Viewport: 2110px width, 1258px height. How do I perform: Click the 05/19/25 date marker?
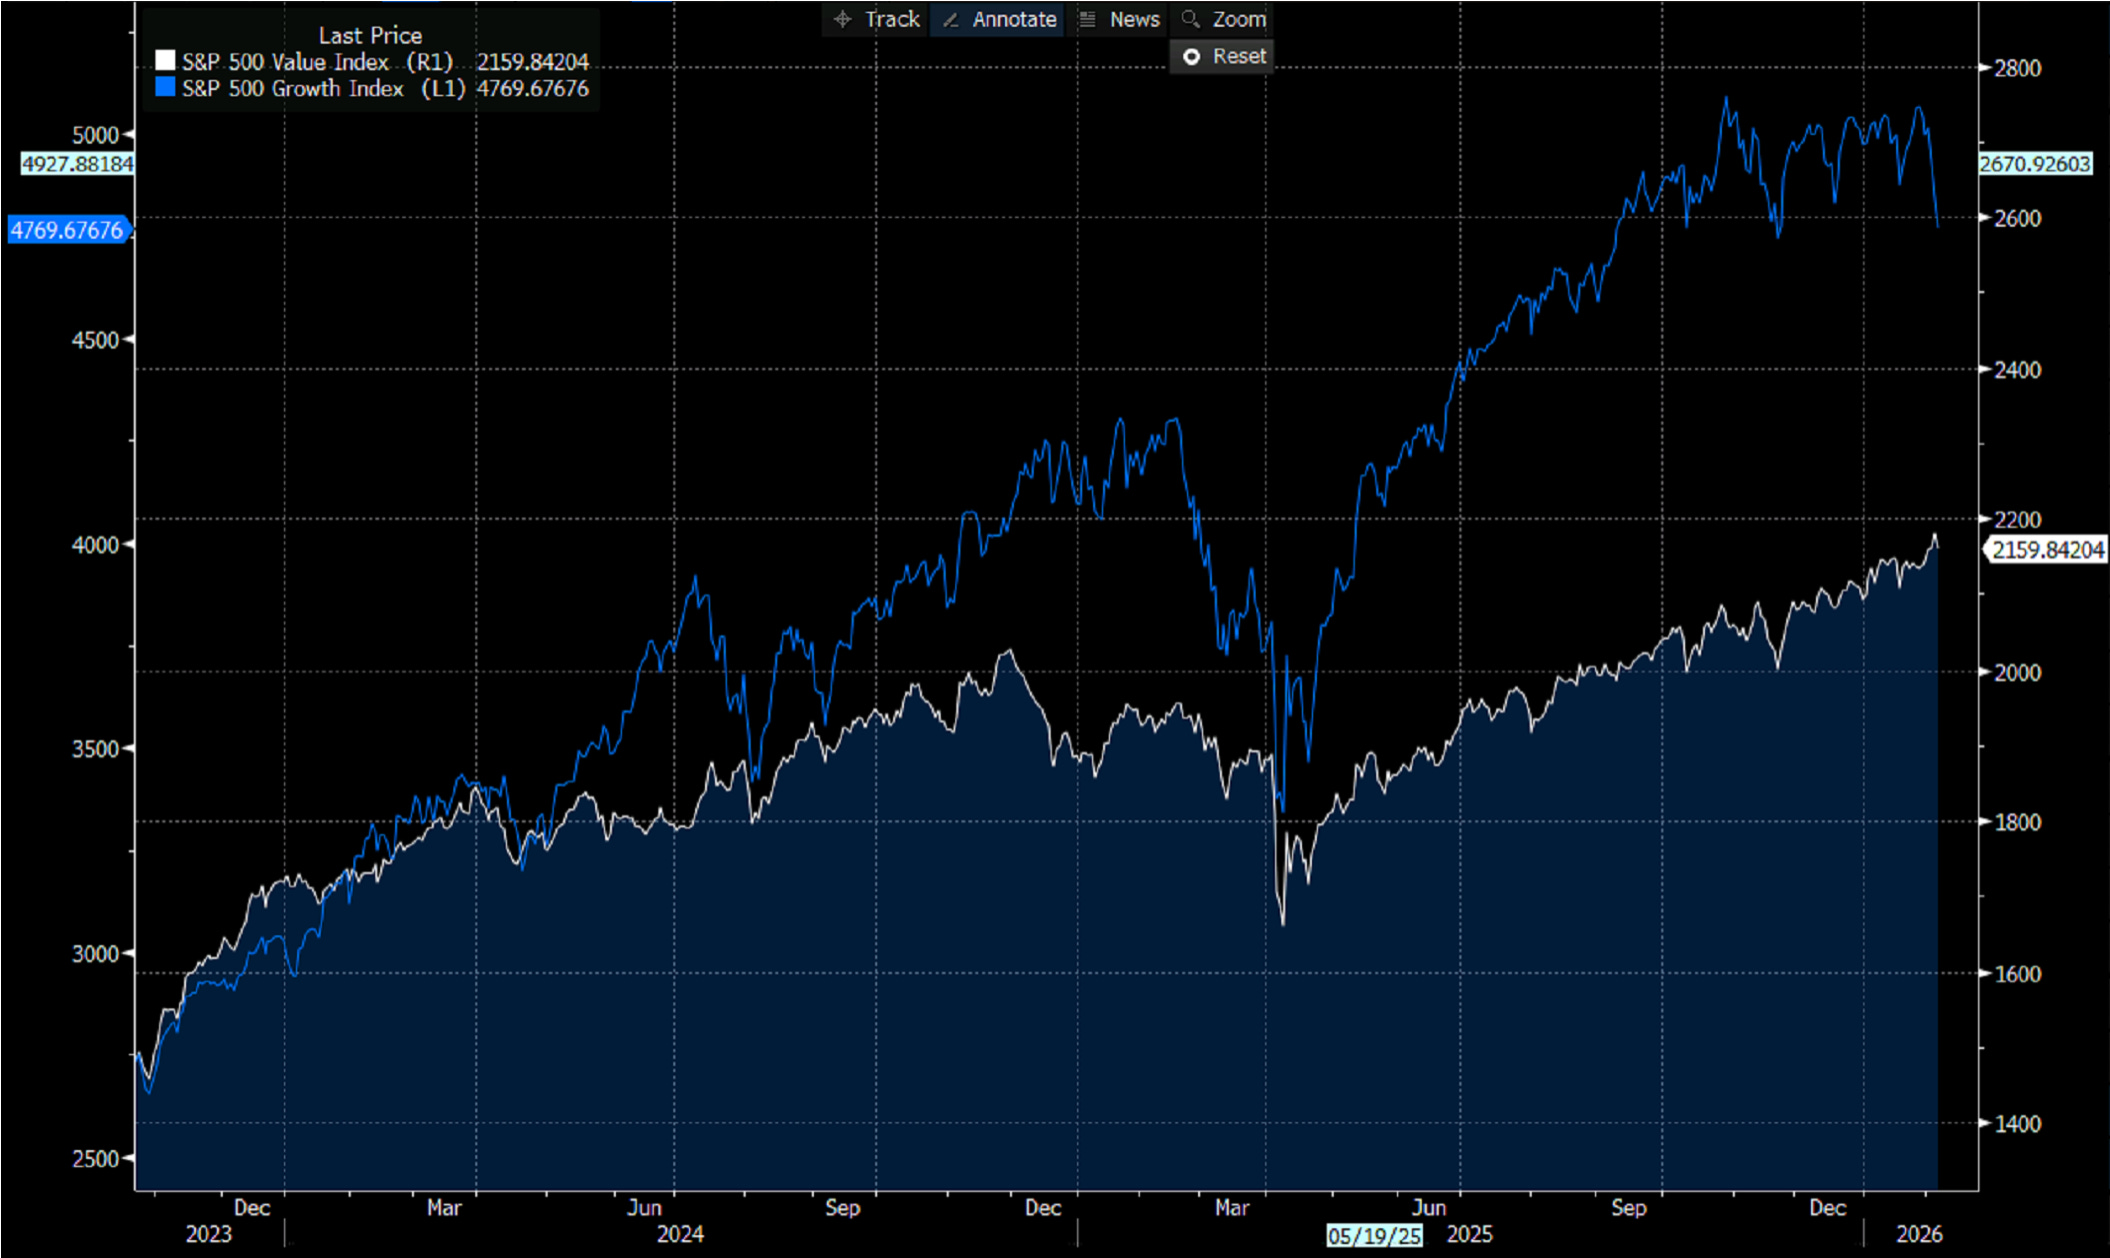coord(1374,1236)
